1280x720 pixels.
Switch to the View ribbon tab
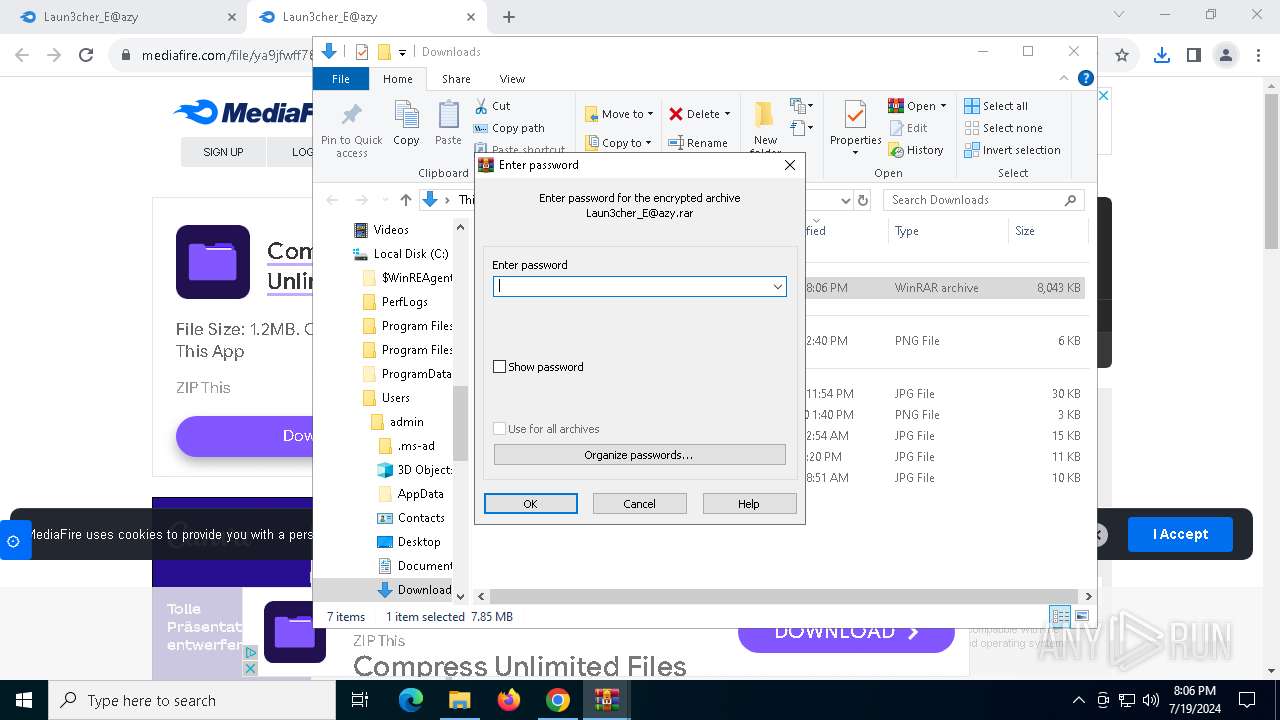pyautogui.click(x=512, y=79)
